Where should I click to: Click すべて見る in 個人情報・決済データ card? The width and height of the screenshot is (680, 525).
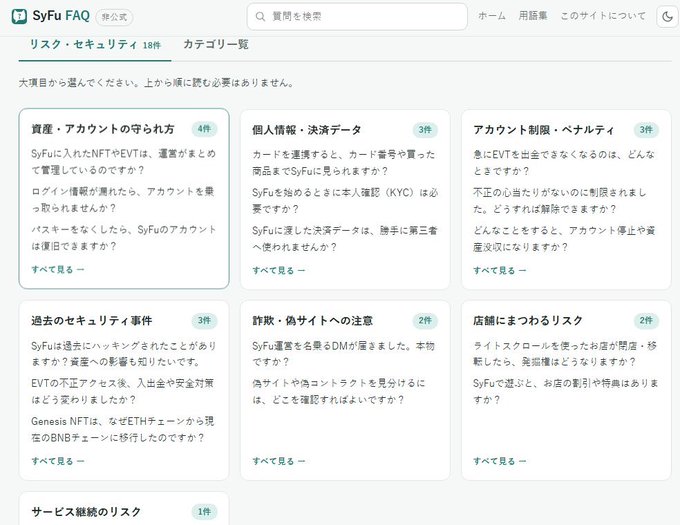coord(279,270)
